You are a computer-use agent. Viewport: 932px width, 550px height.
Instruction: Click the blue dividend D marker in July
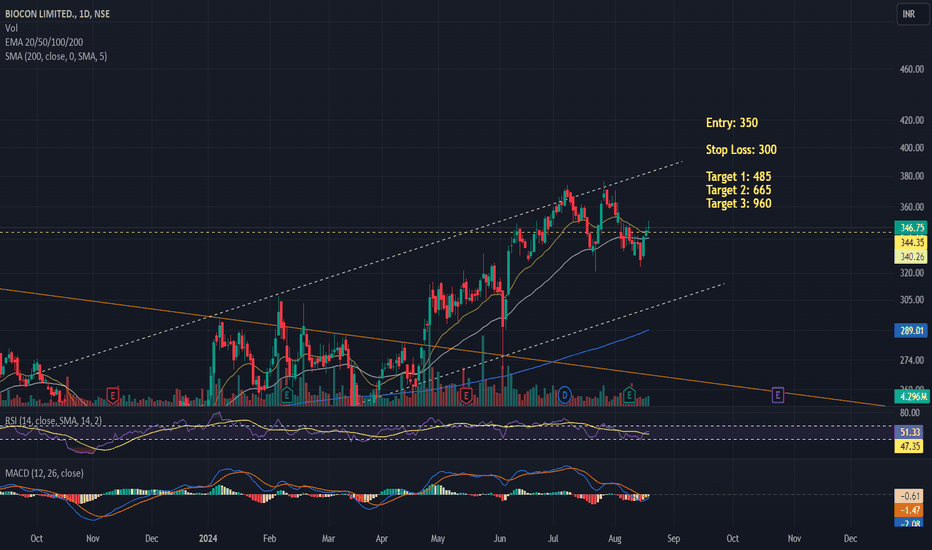(x=564, y=394)
